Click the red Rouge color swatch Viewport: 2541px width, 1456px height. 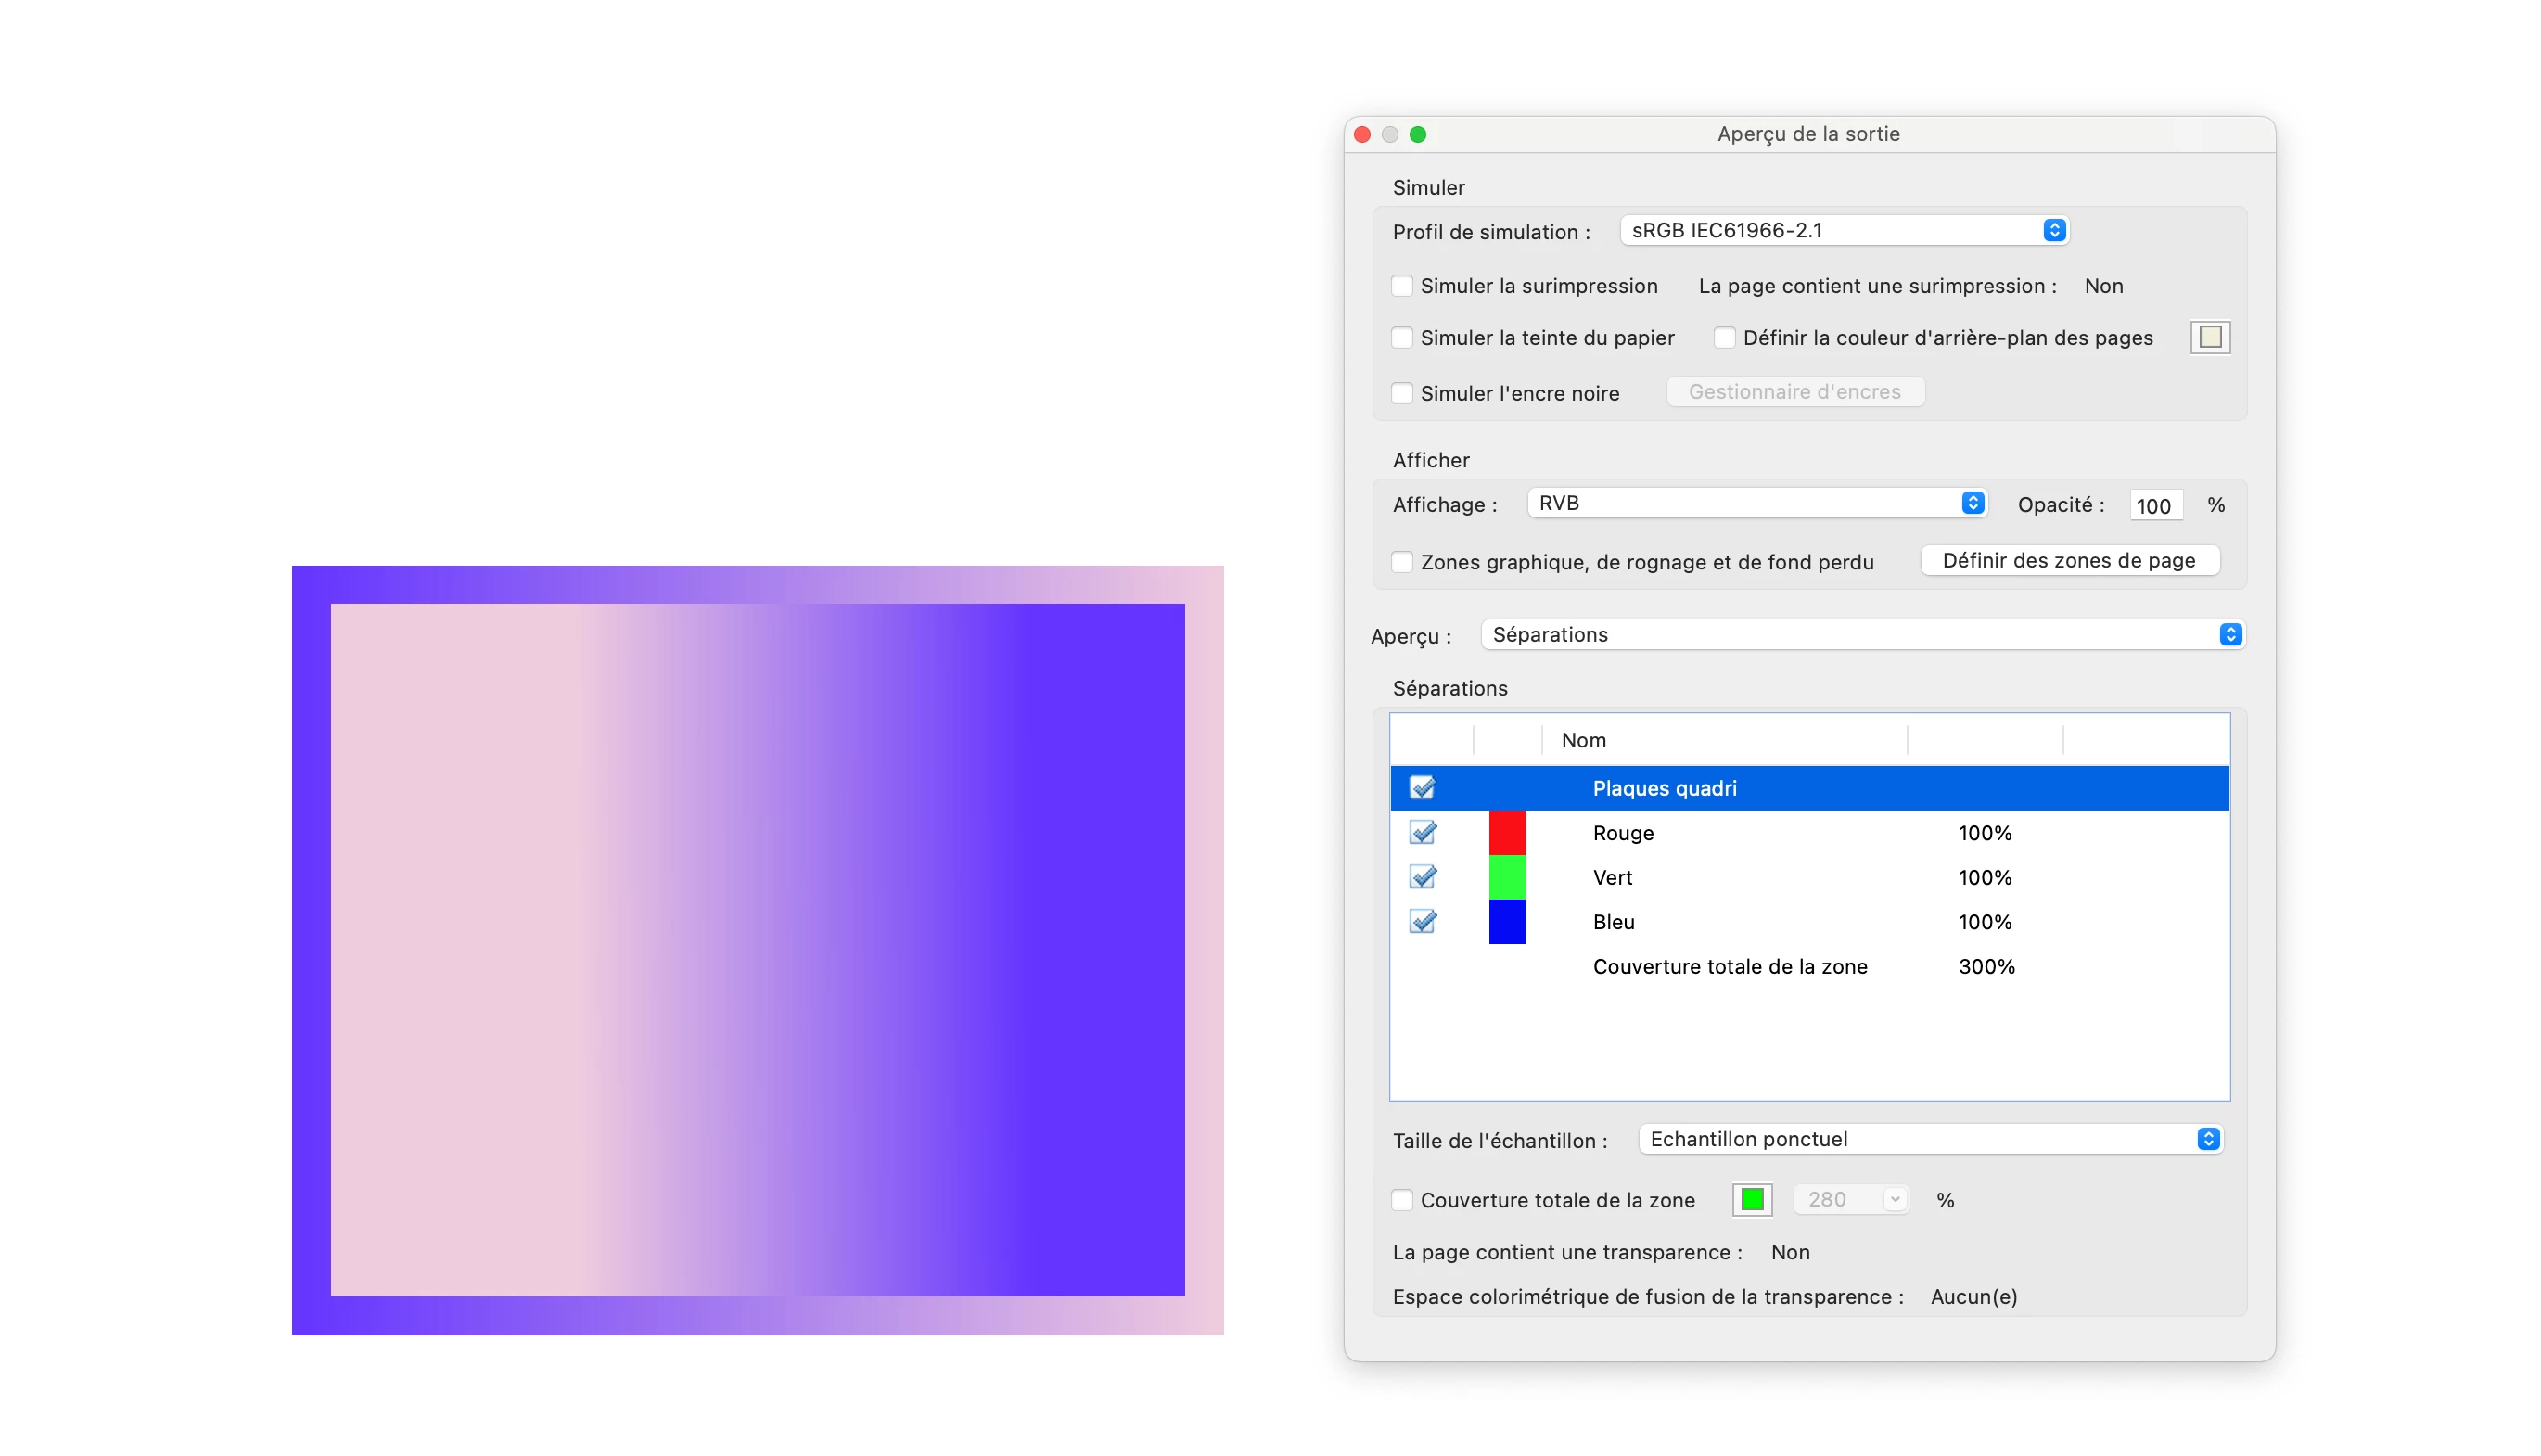click(x=1507, y=833)
